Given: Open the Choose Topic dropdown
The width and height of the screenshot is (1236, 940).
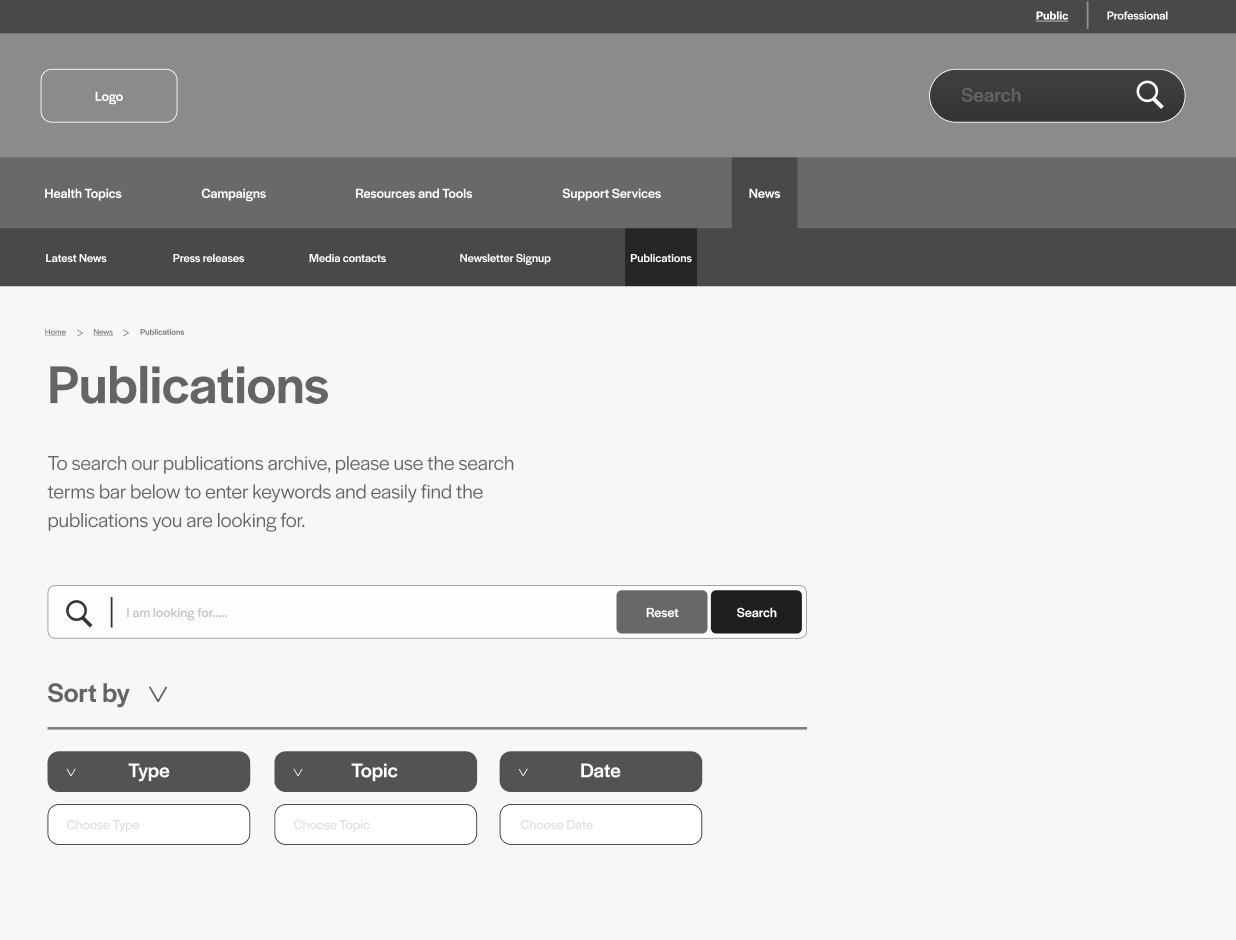Looking at the screenshot, I should (375, 825).
